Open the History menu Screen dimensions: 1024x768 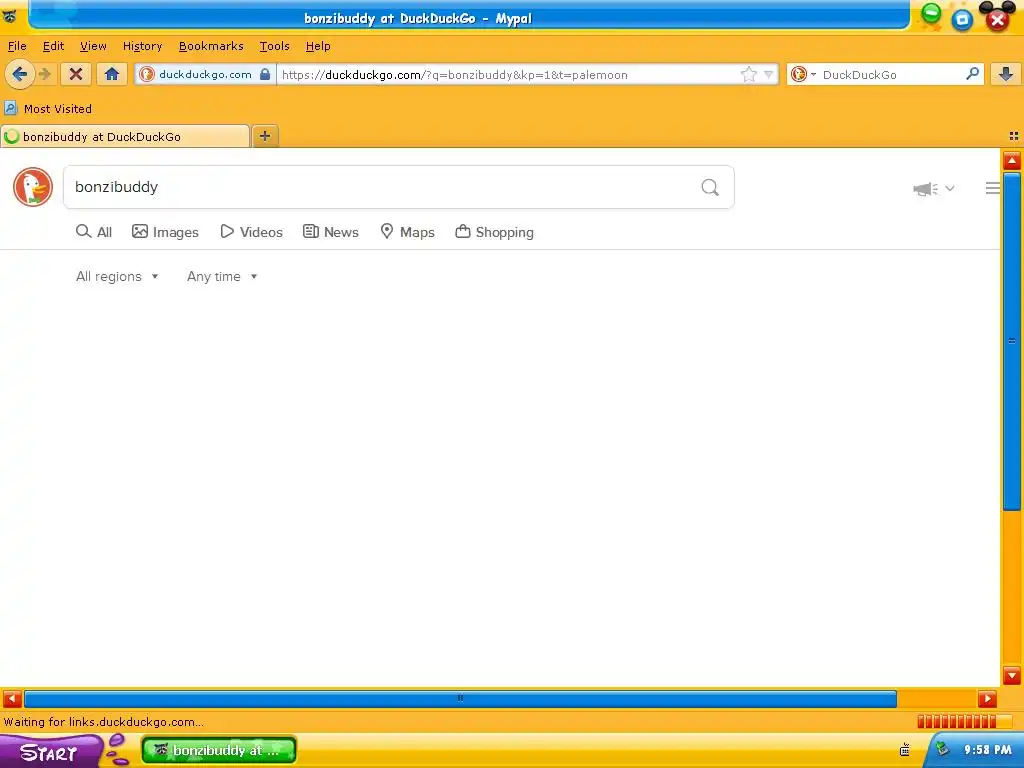142,46
